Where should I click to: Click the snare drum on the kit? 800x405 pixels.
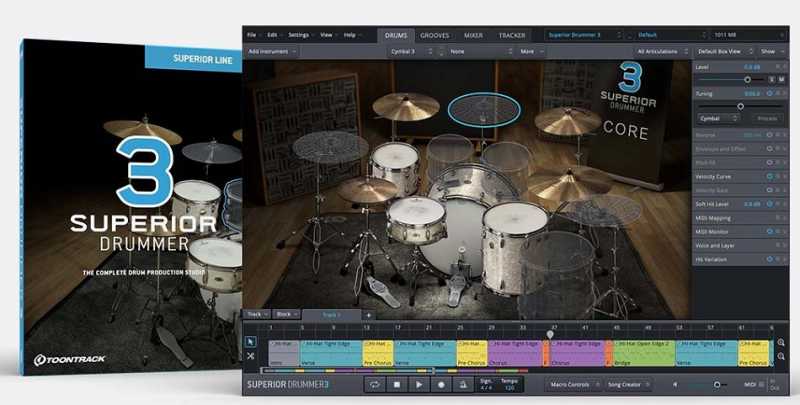pyautogui.click(x=417, y=219)
